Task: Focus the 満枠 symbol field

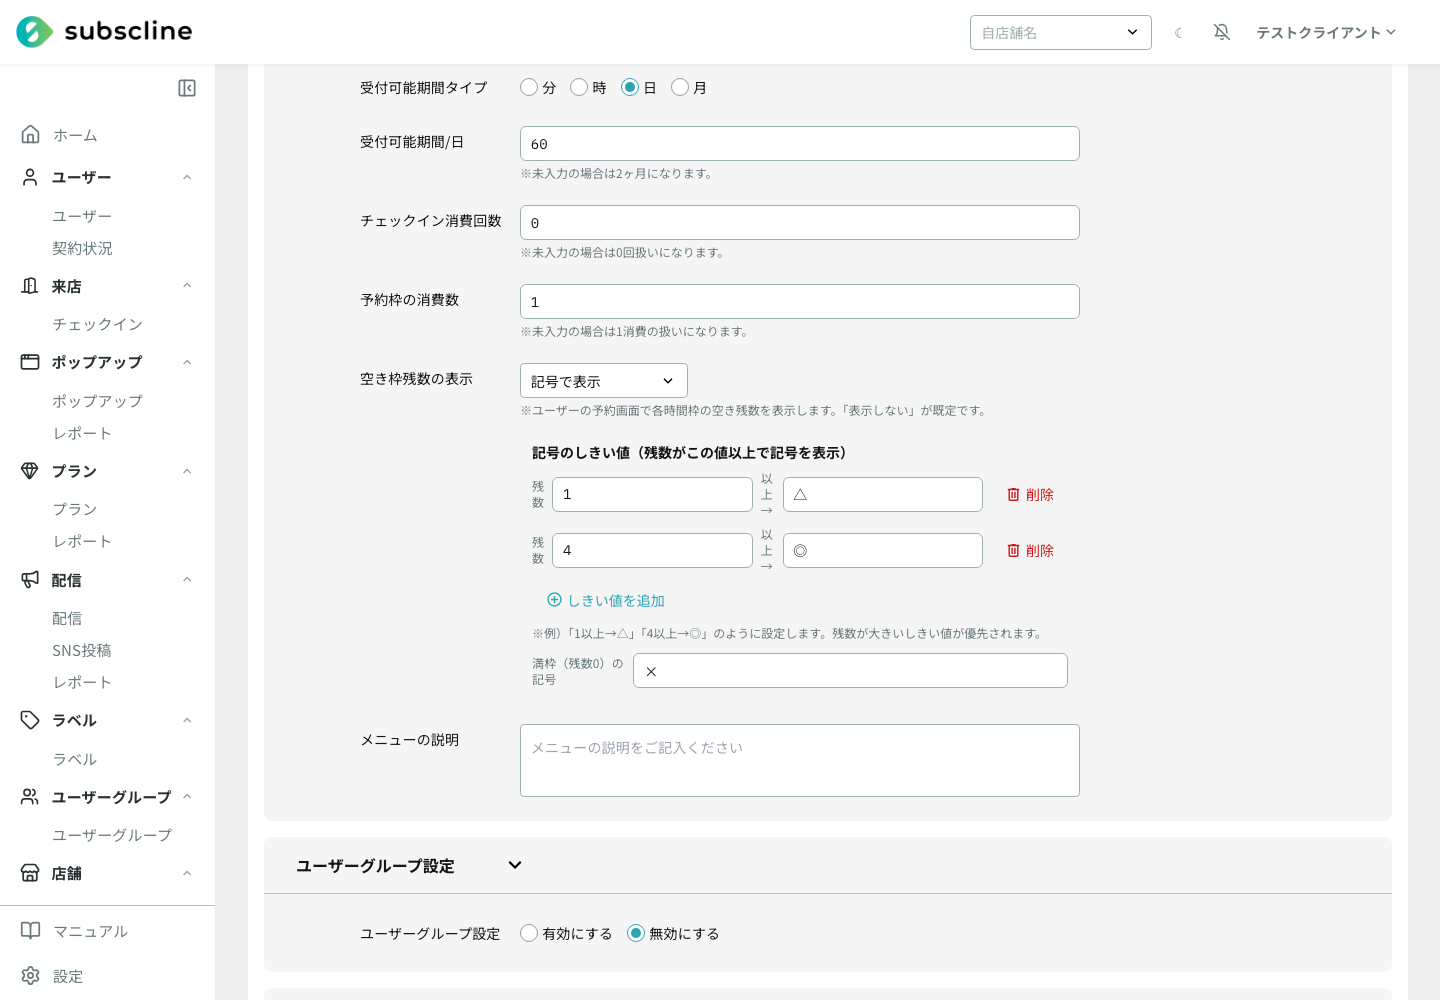Action: (x=850, y=670)
